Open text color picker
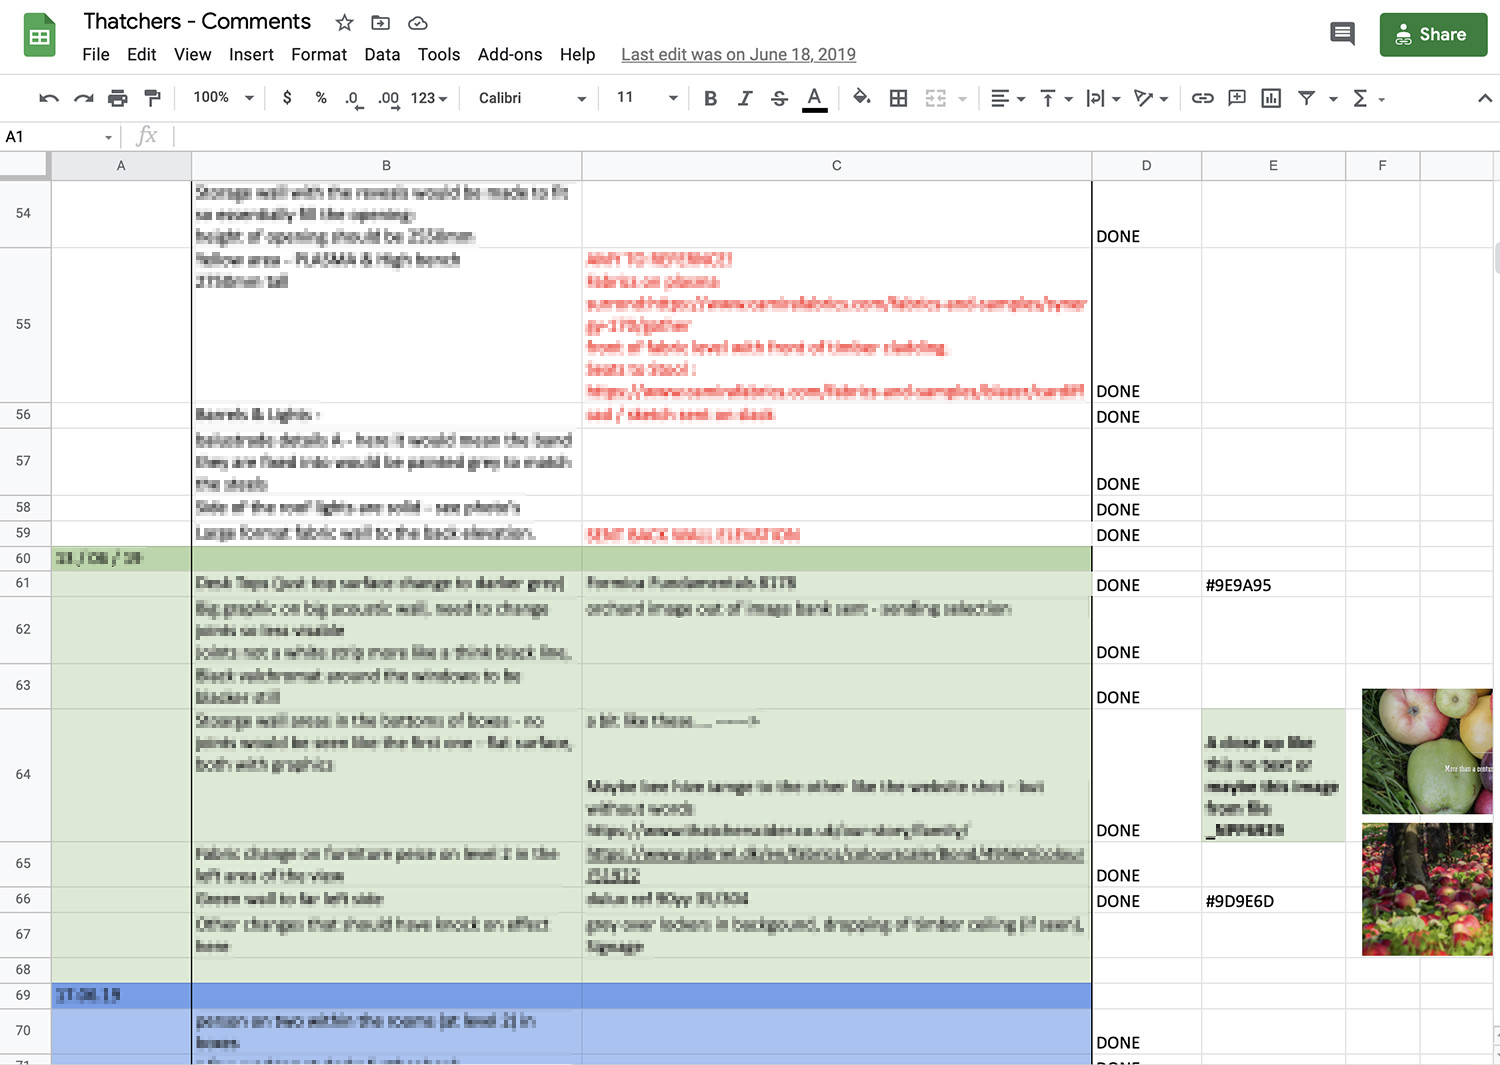Viewport: 1500px width, 1065px height. (x=815, y=98)
